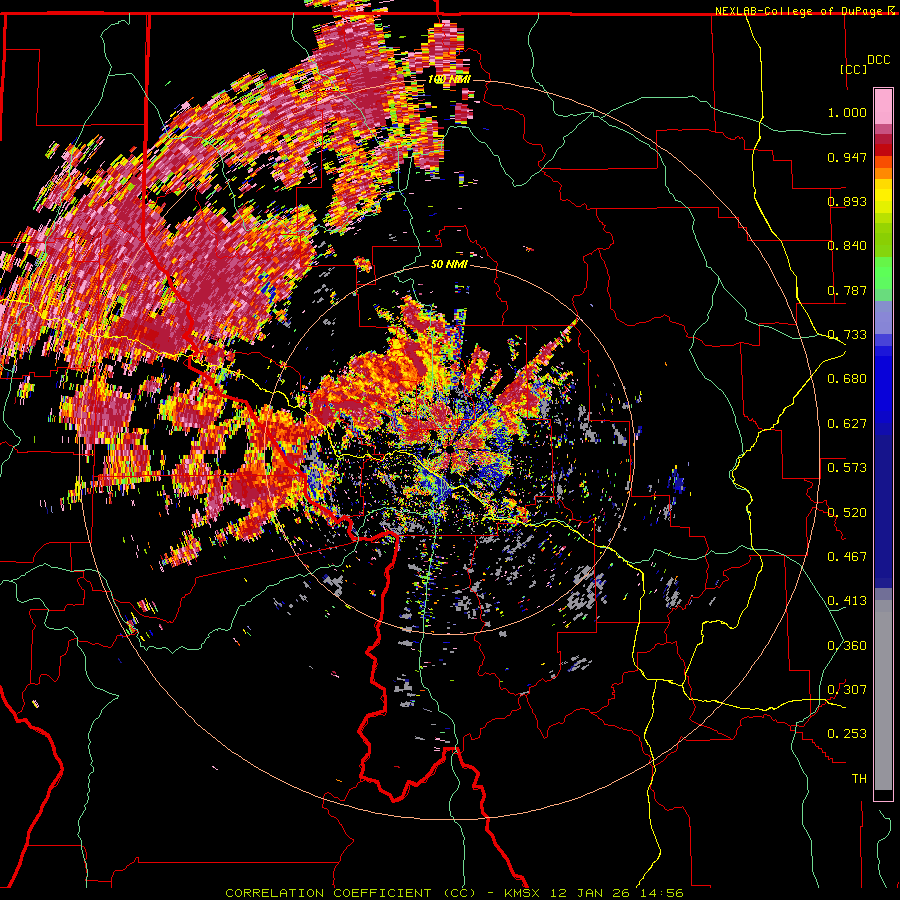Select the 0.253 legend value

[x=847, y=734]
